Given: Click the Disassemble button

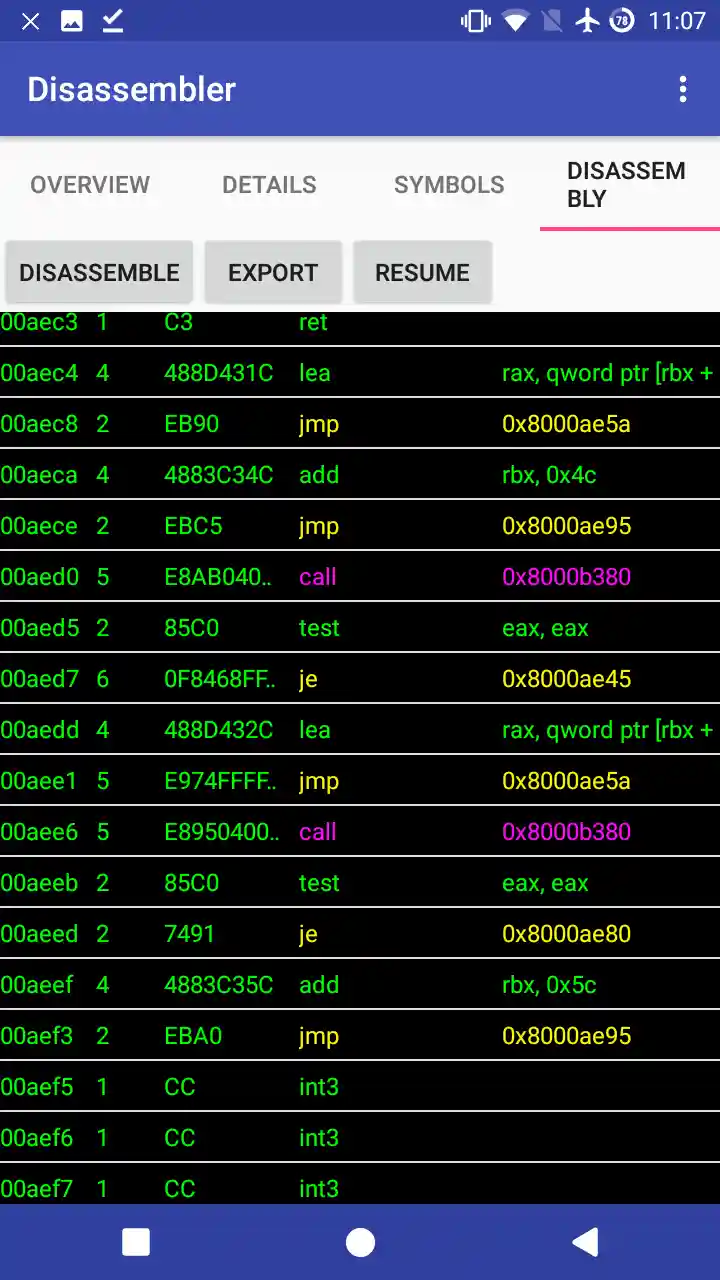Looking at the screenshot, I should coord(99,273).
